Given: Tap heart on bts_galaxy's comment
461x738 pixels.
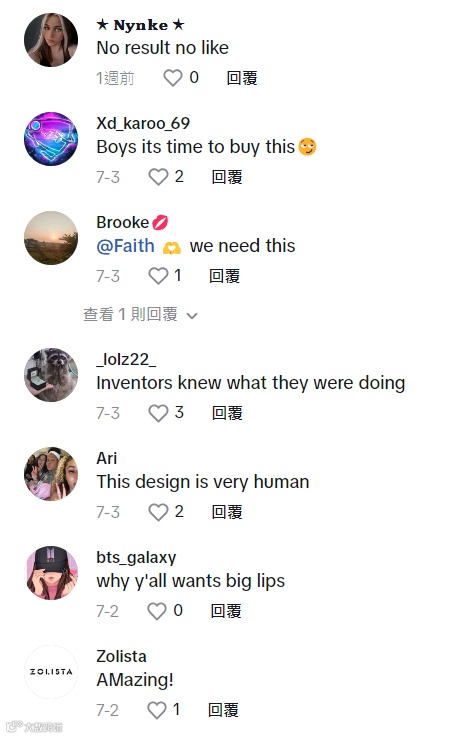Looking at the screenshot, I should pos(157,611).
